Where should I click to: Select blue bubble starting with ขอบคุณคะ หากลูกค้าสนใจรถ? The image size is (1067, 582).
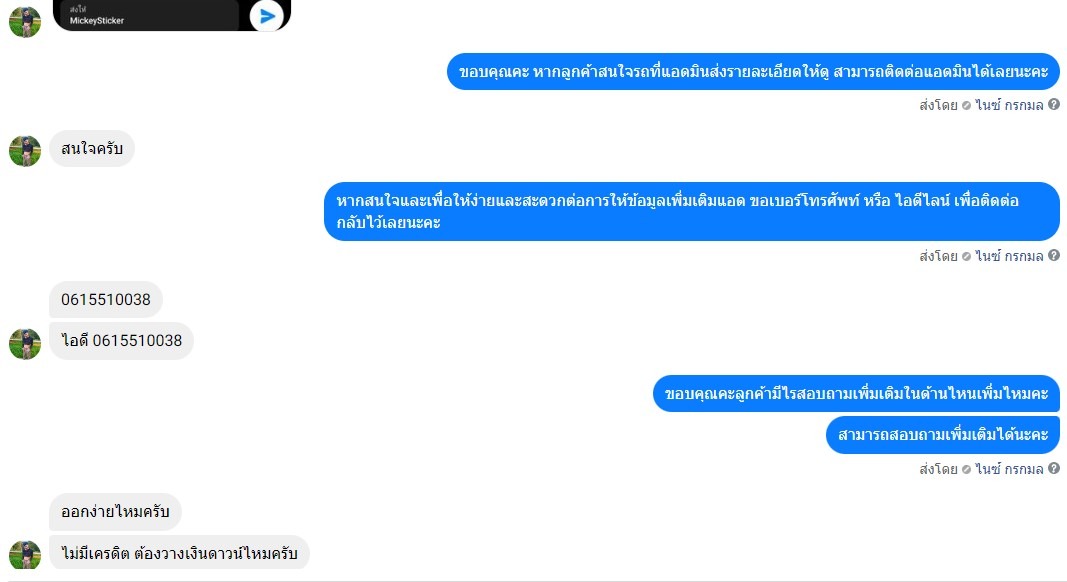pyautogui.click(x=753, y=71)
